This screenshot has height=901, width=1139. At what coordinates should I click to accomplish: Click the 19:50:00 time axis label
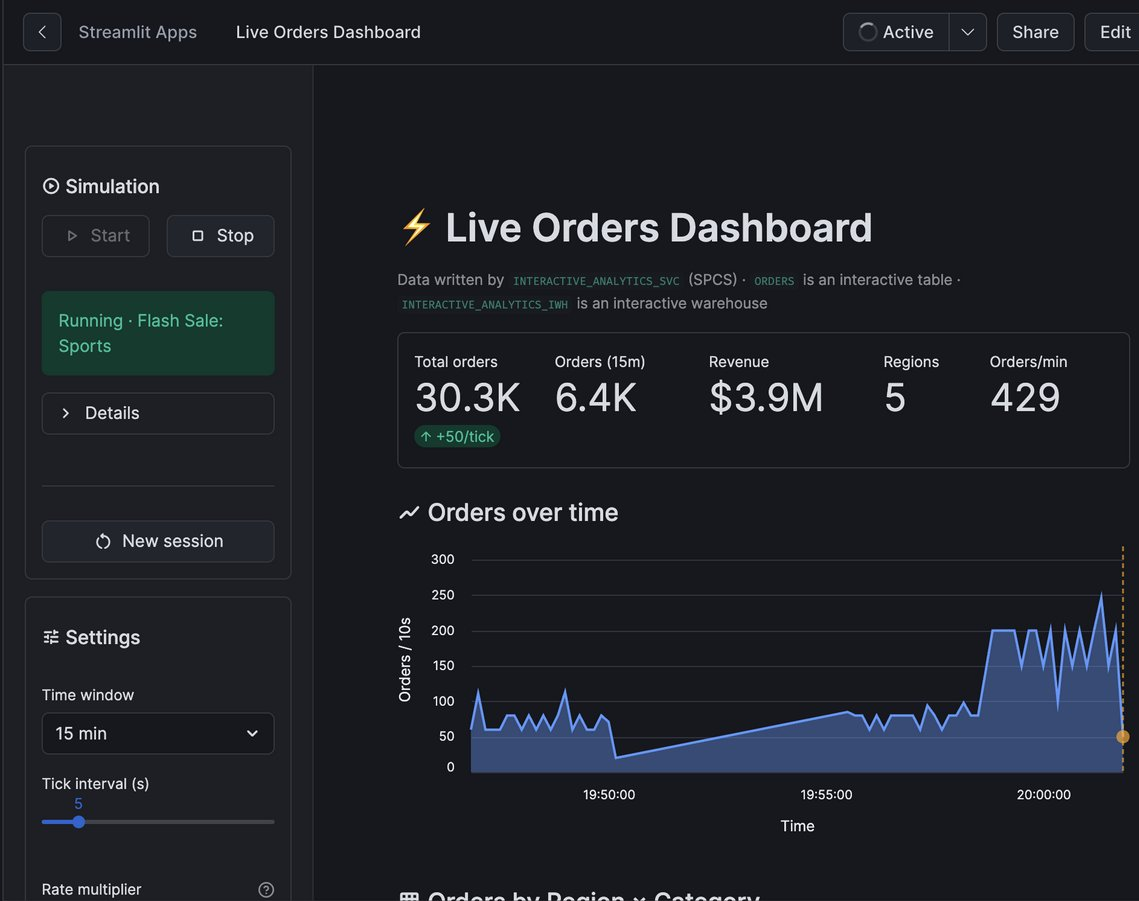click(x=609, y=795)
